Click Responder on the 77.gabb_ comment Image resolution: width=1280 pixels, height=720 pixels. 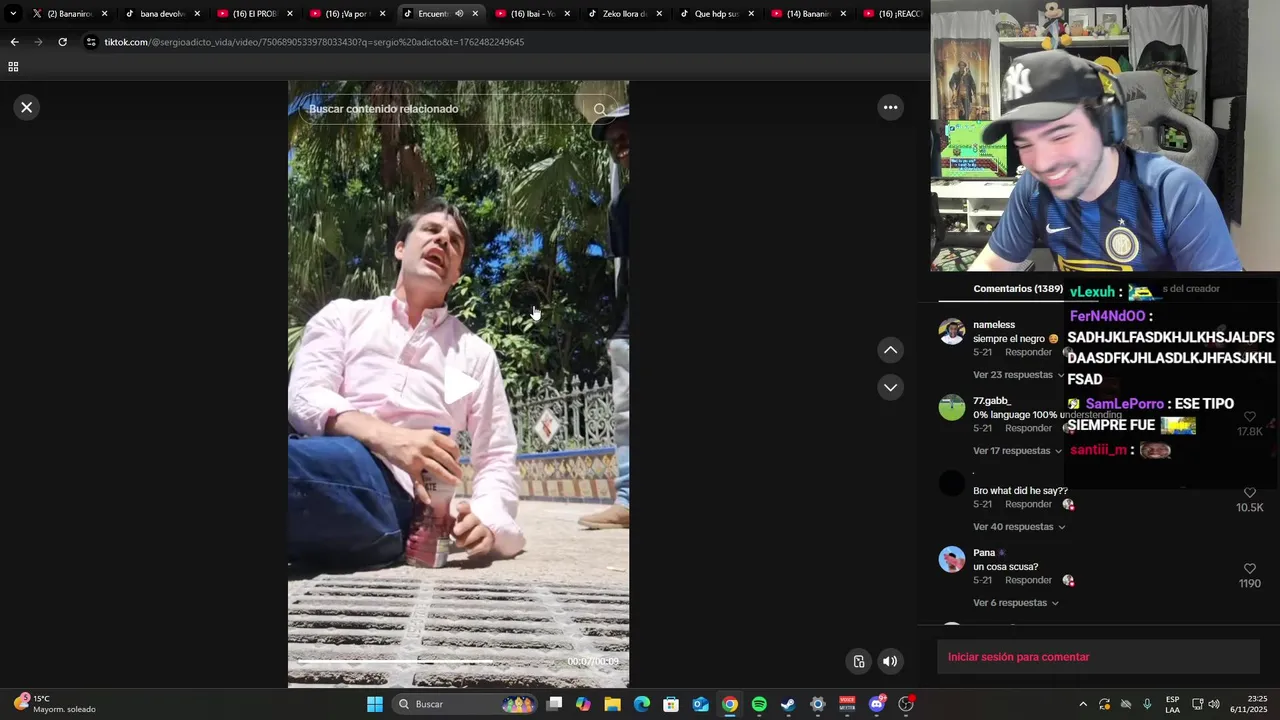tap(1028, 429)
